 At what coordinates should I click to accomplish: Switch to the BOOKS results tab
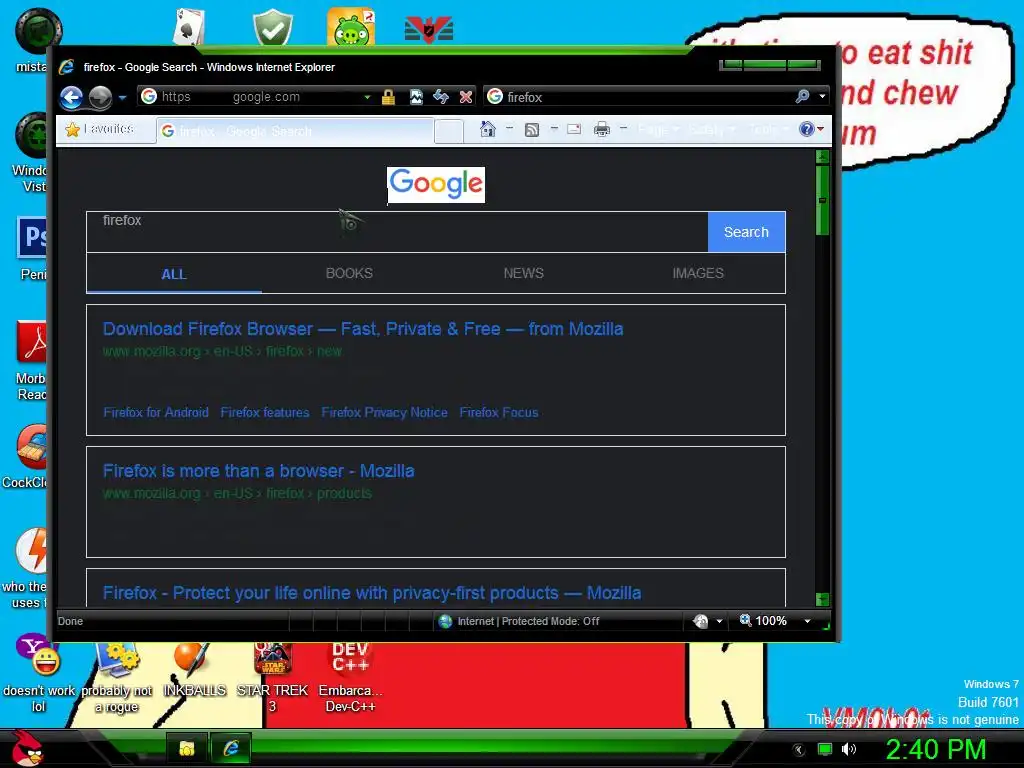click(349, 273)
